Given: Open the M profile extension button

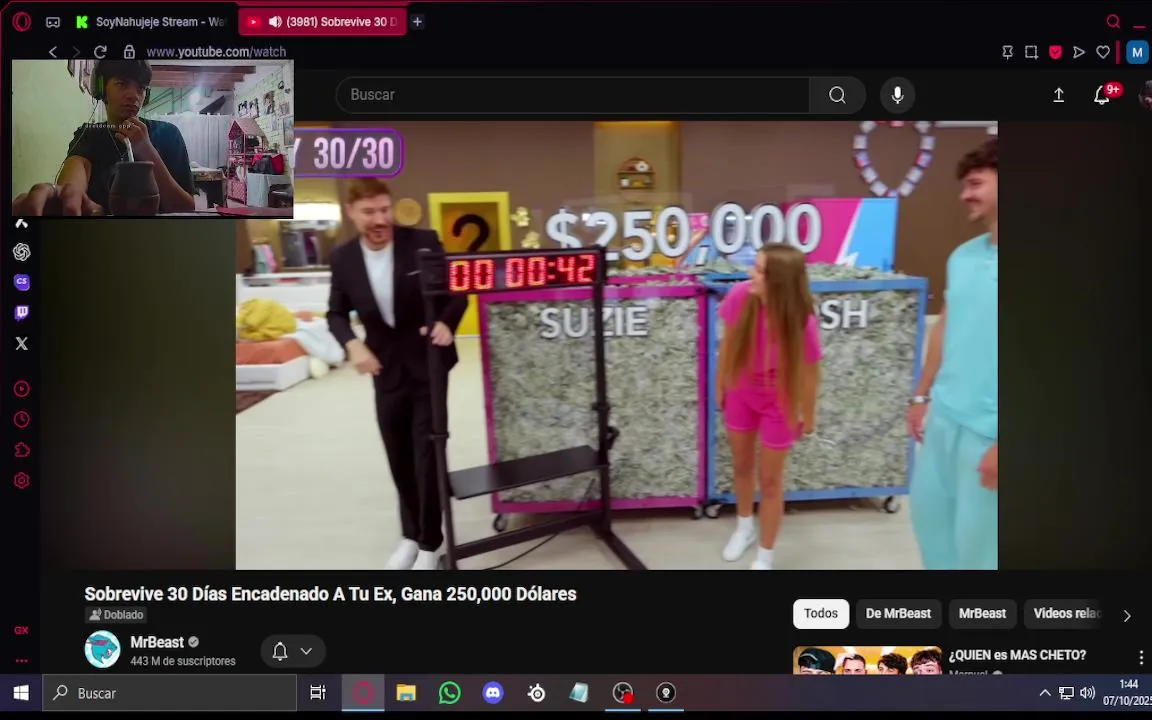Looking at the screenshot, I should click(1137, 52).
